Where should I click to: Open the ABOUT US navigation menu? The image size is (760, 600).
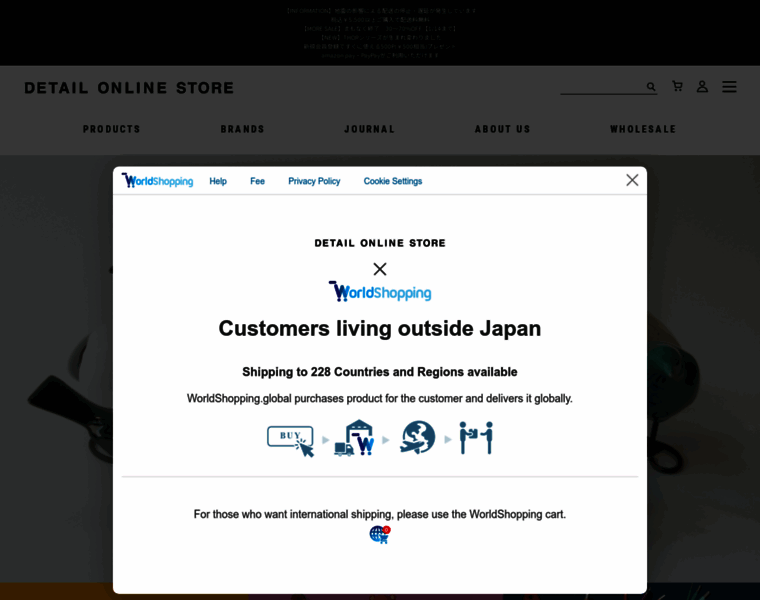[503, 129]
